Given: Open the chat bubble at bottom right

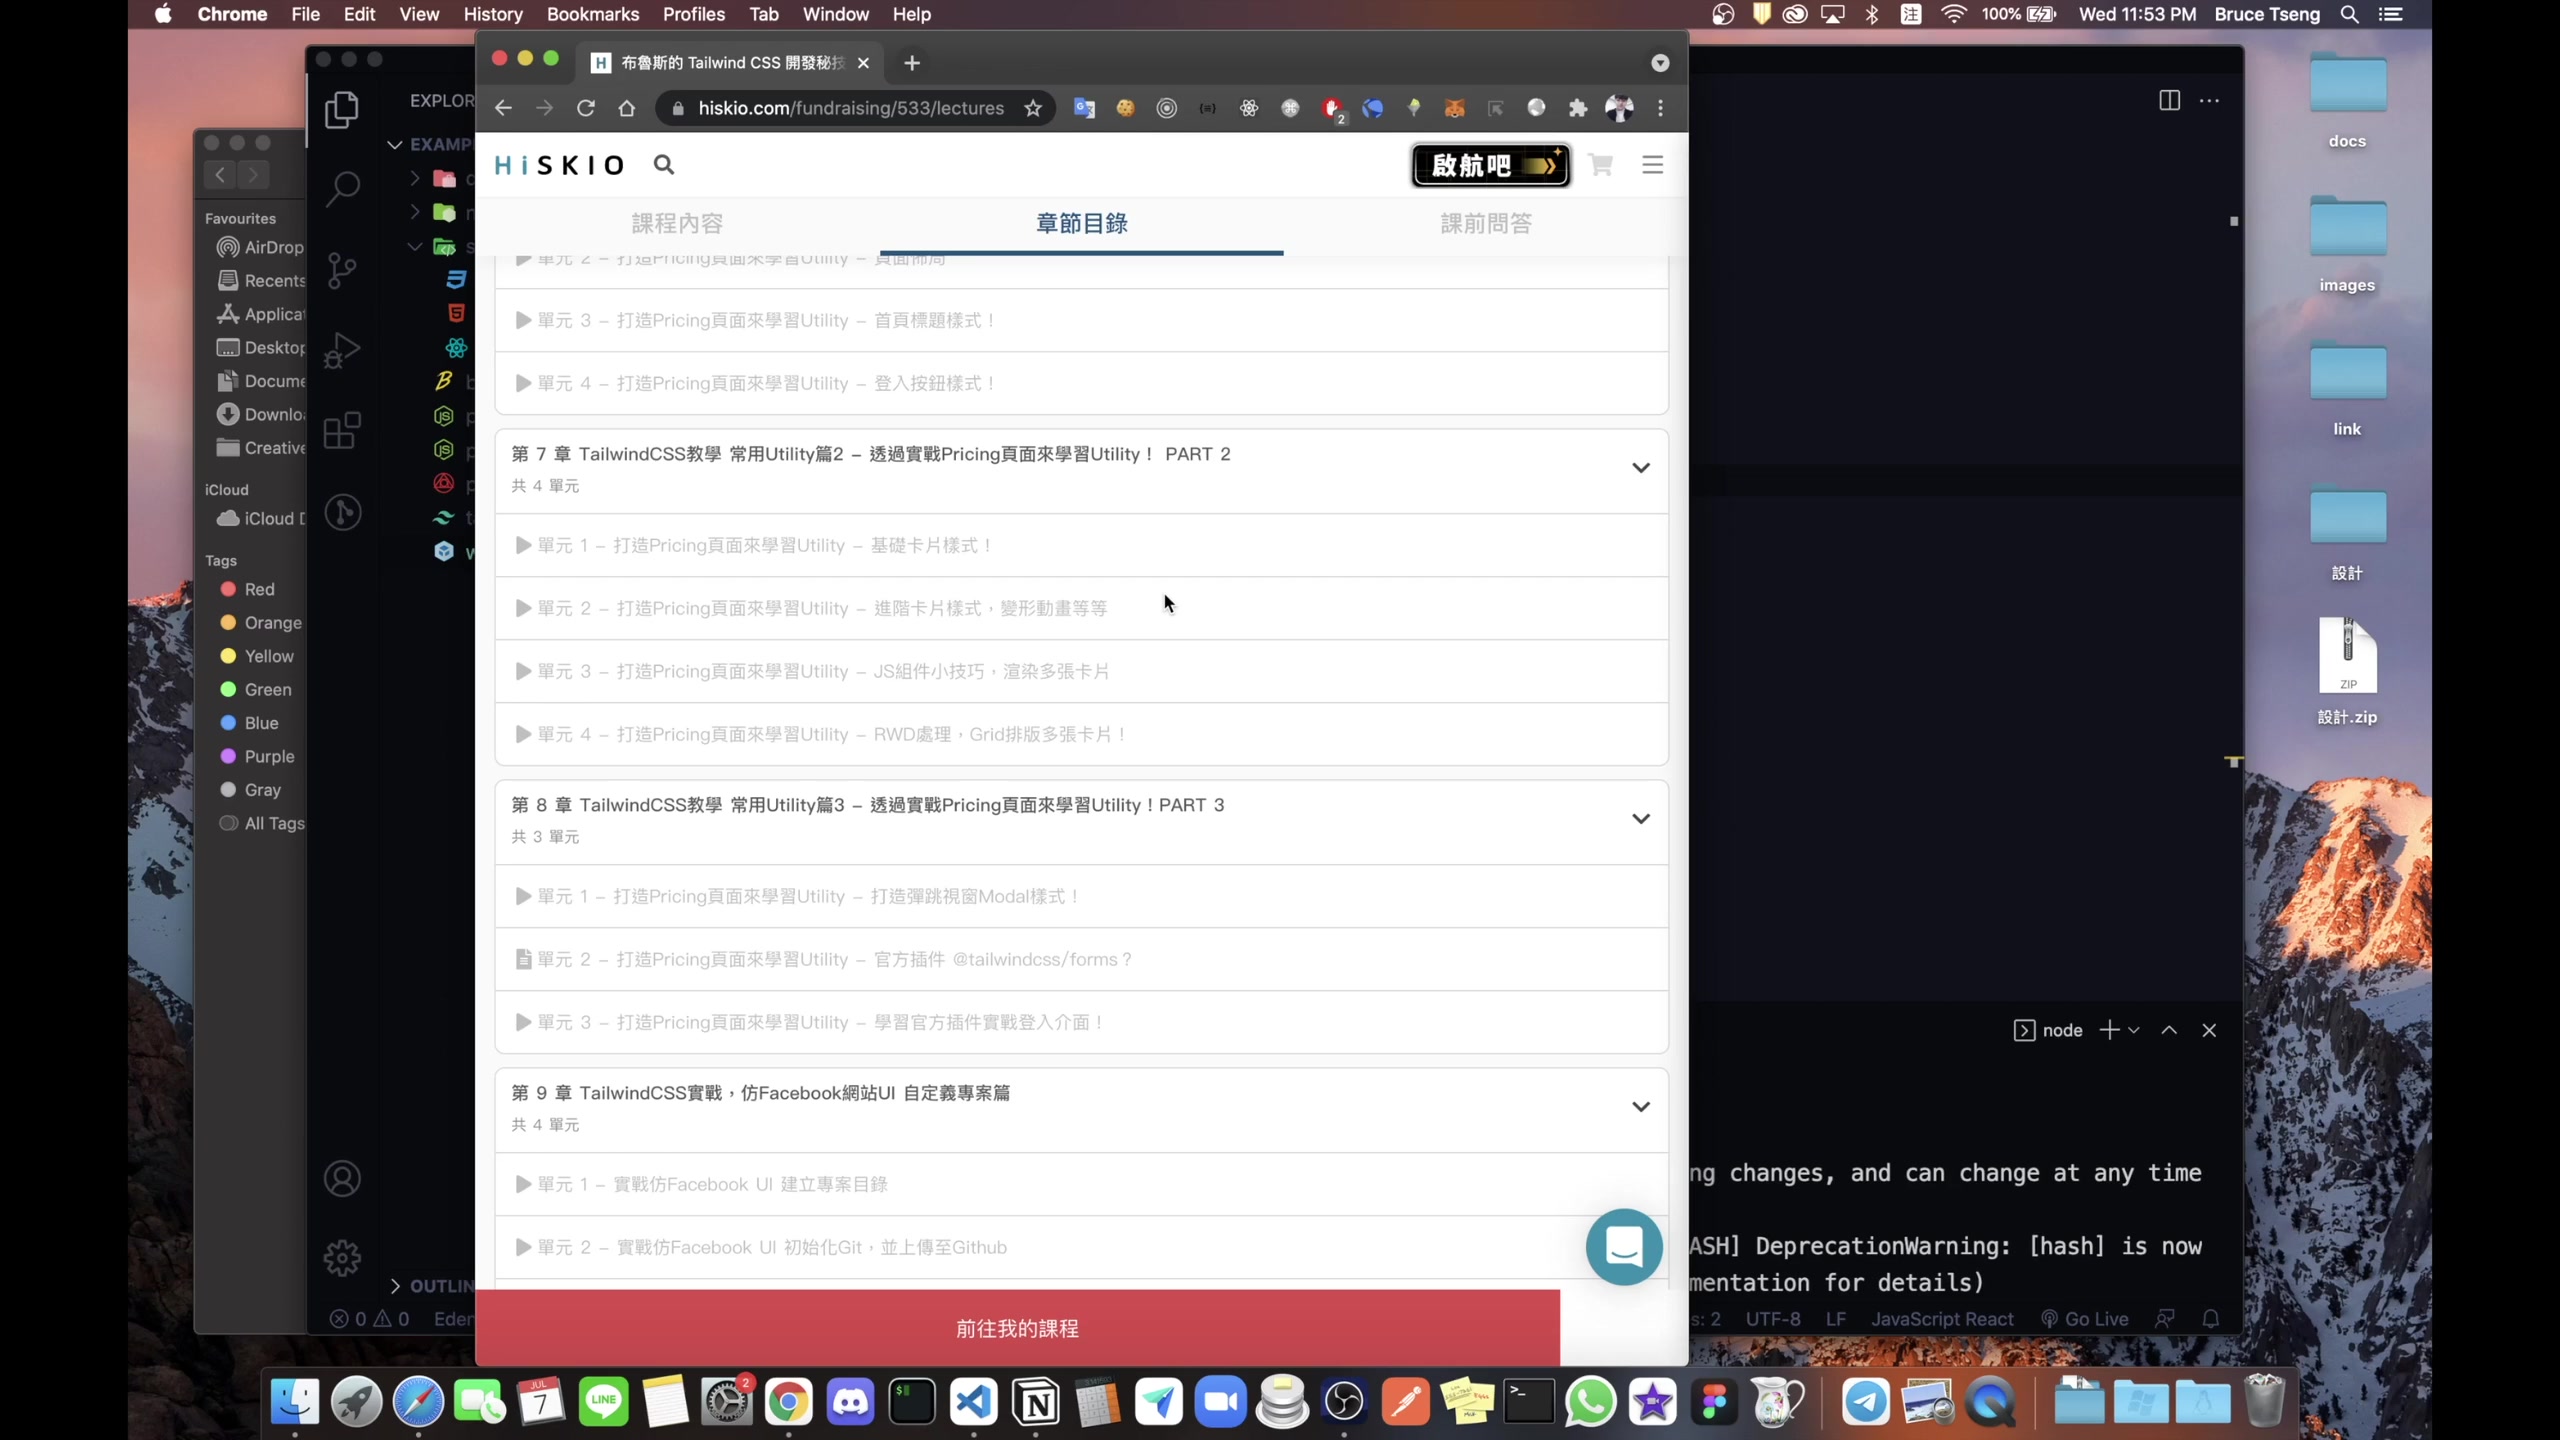Looking at the screenshot, I should click(1623, 1247).
